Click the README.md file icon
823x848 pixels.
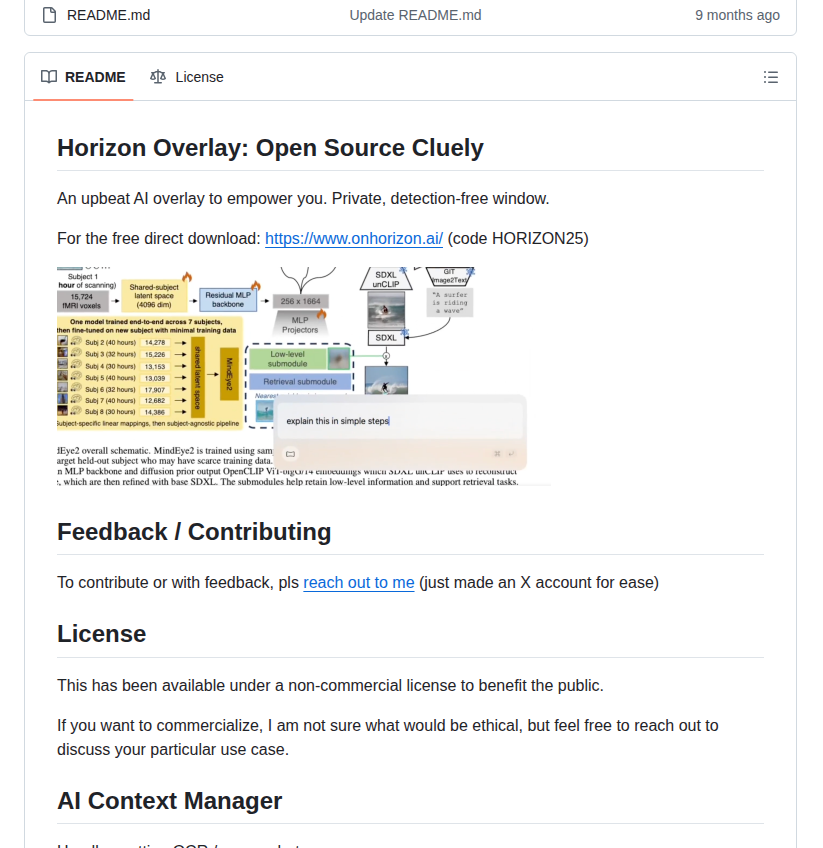coord(49,15)
